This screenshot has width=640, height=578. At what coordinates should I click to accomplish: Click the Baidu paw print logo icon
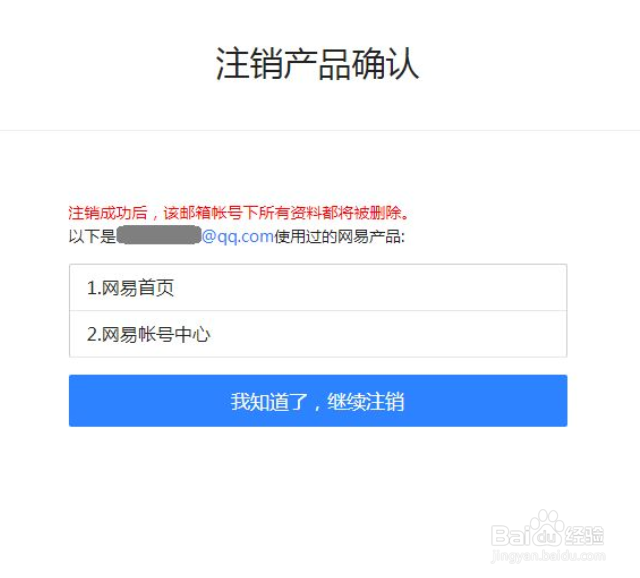coord(547,528)
